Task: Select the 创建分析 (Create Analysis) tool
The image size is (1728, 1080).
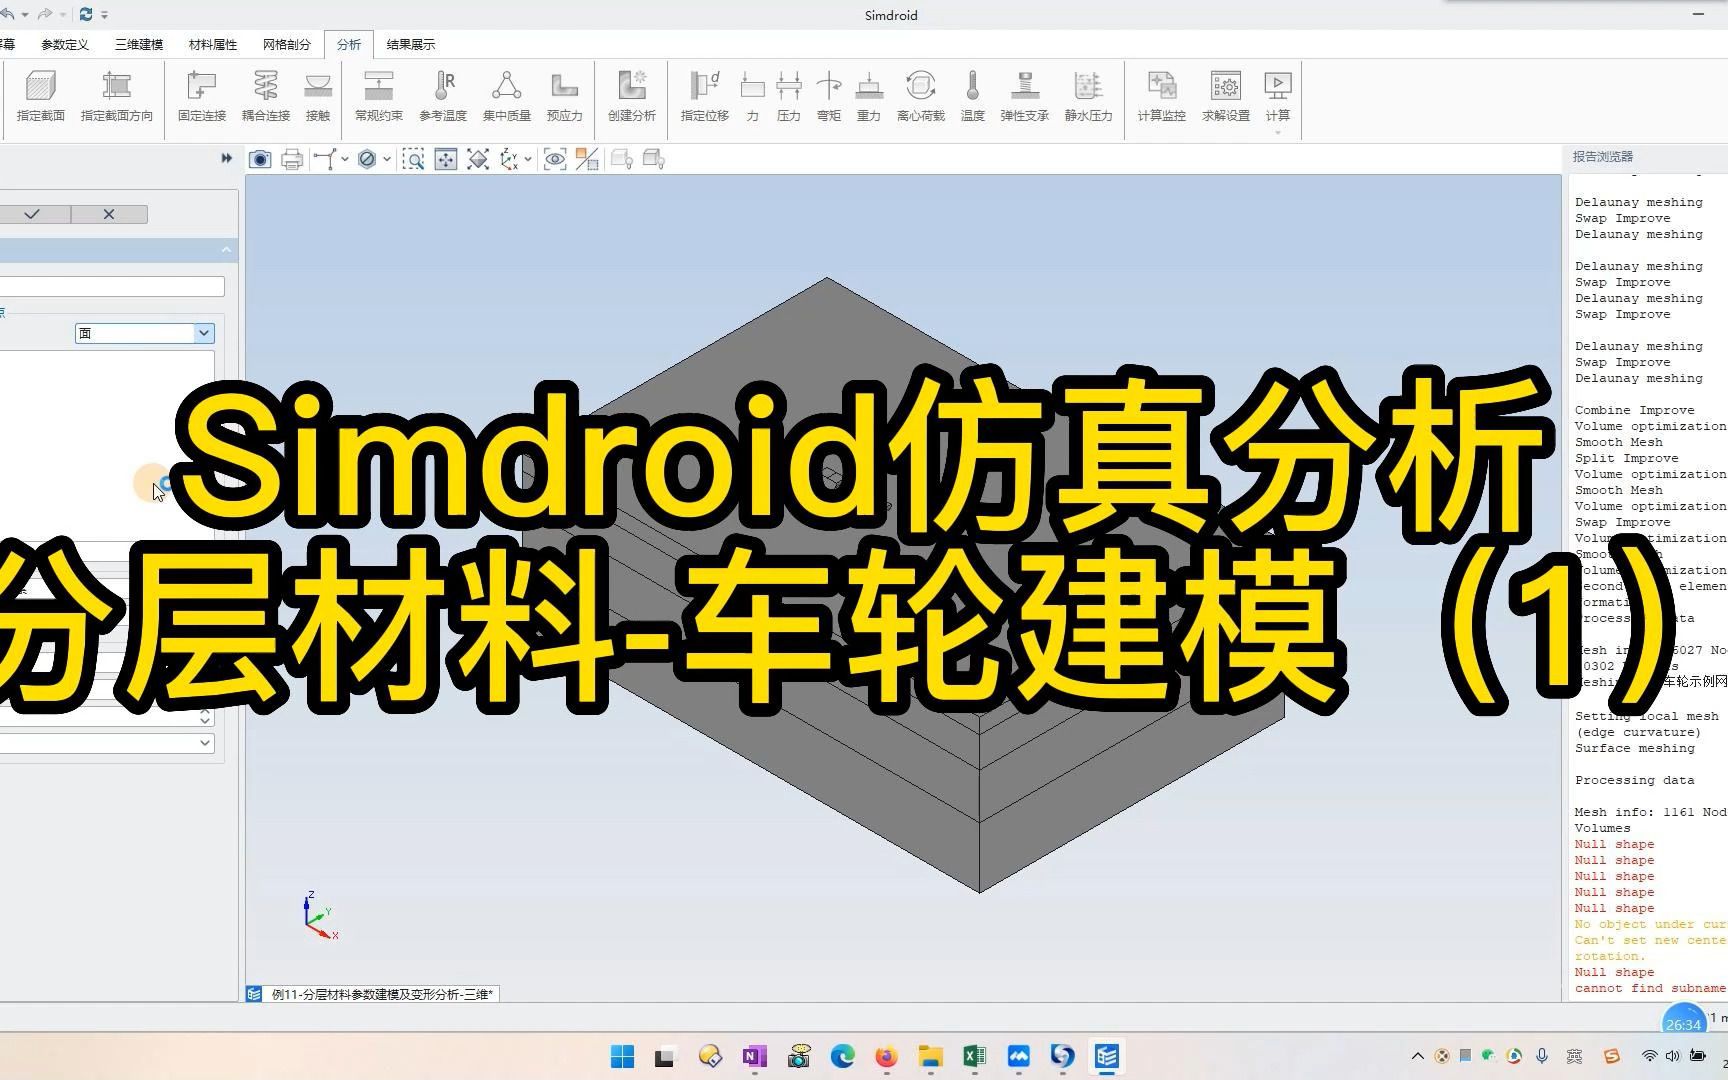Action: [x=631, y=95]
